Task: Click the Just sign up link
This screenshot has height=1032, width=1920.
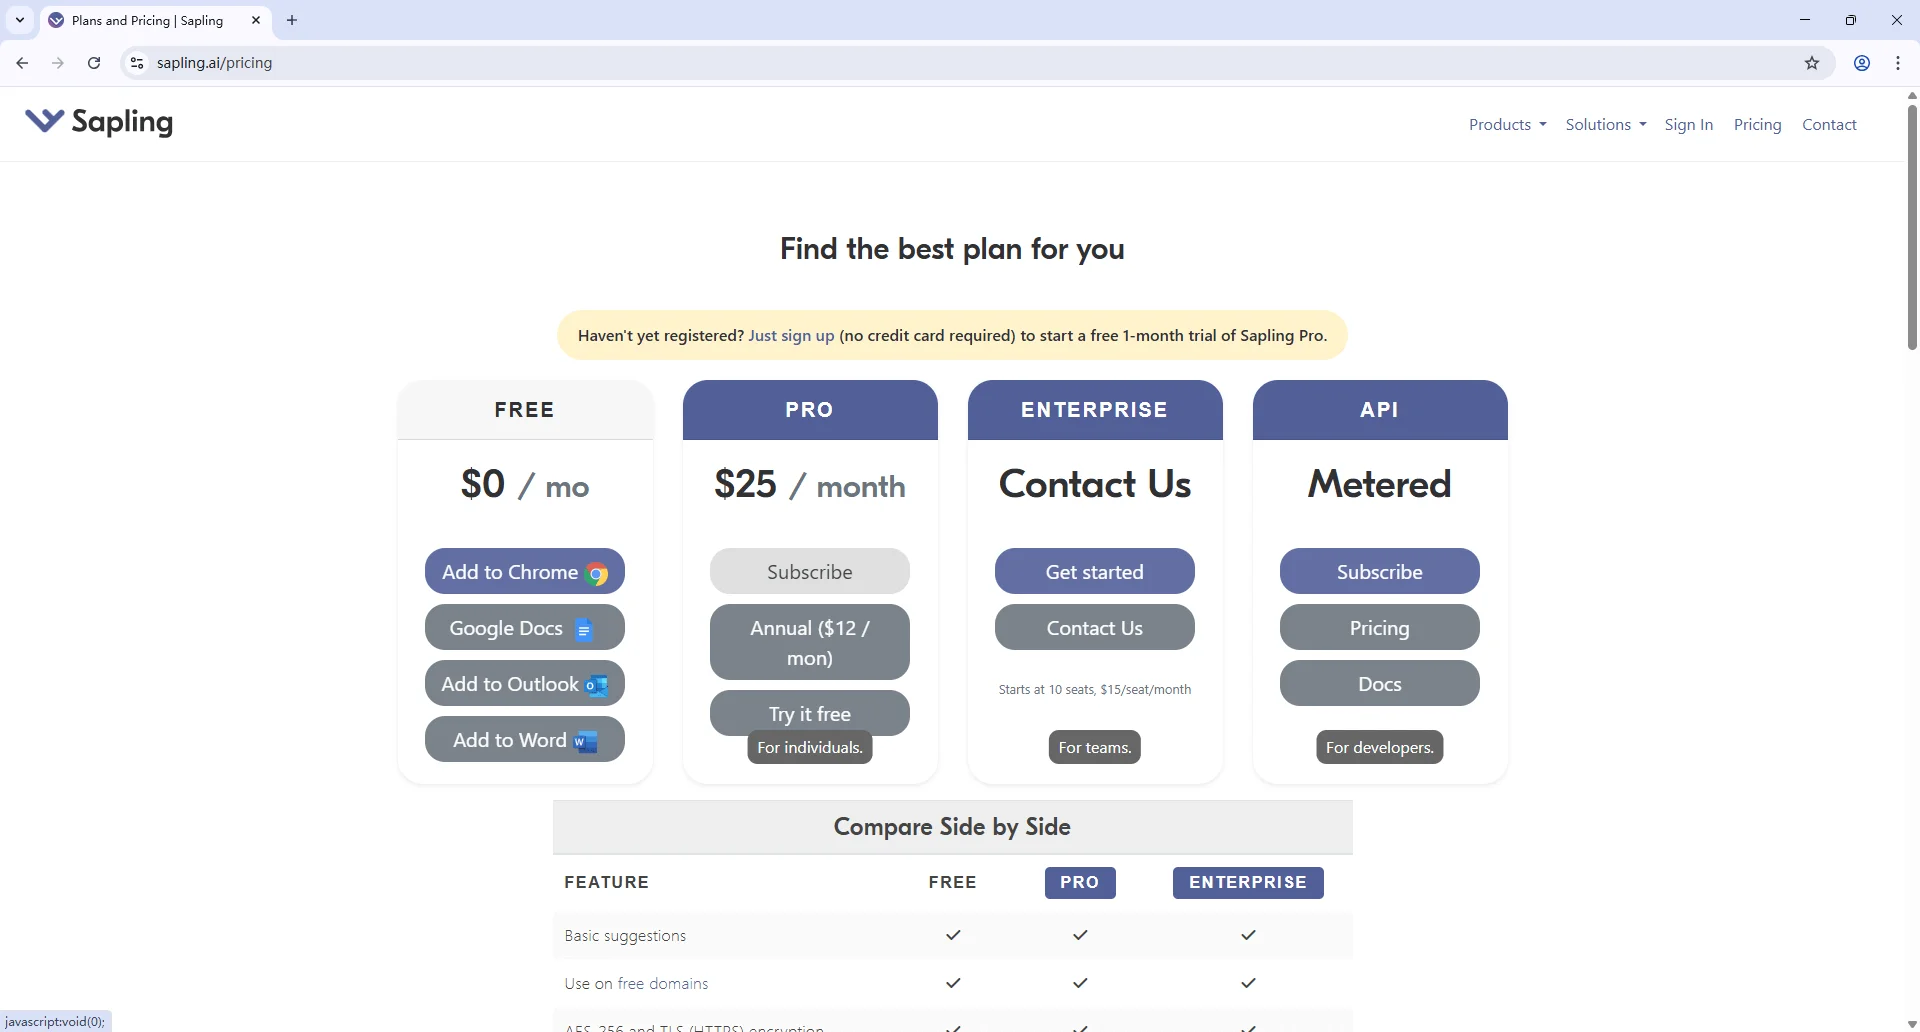Action: click(791, 336)
